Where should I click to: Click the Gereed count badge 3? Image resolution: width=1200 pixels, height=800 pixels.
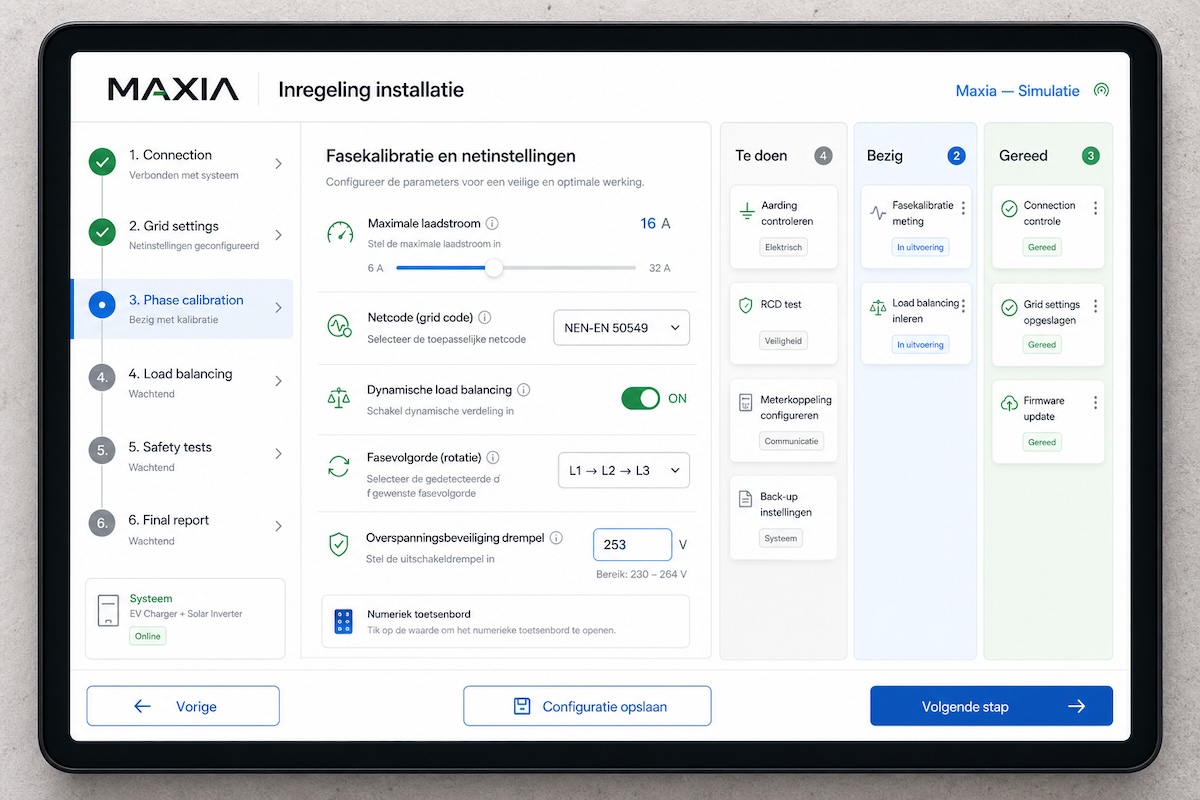coord(1091,156)
